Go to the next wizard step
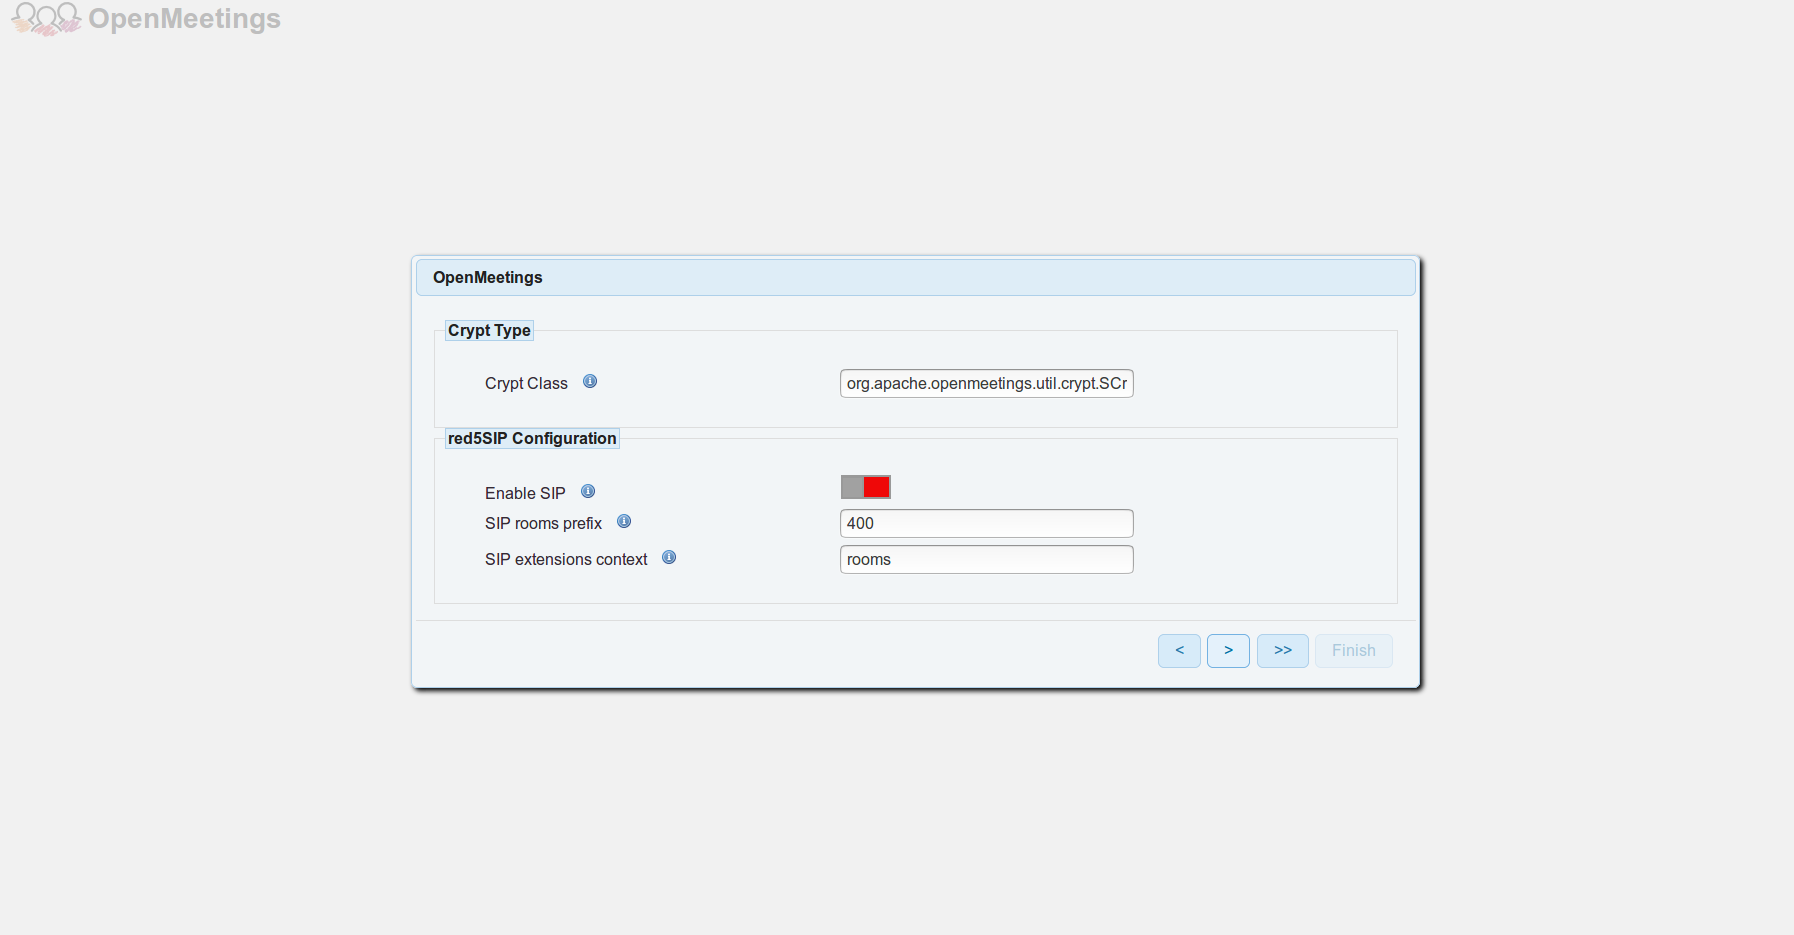The height and width of the screenshot is (935, 1794). pos(1228,651)
